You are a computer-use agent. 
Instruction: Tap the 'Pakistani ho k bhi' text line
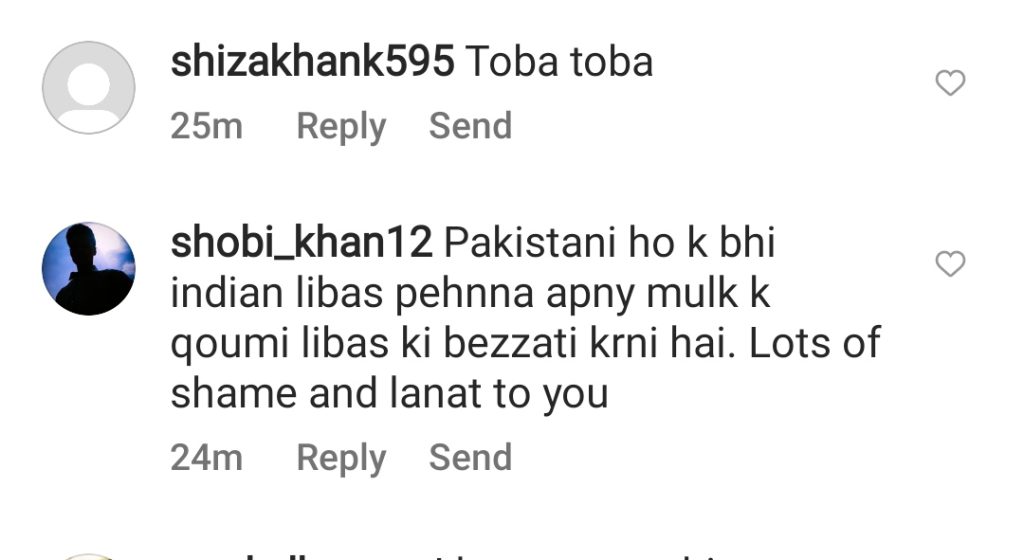(610, 242)
